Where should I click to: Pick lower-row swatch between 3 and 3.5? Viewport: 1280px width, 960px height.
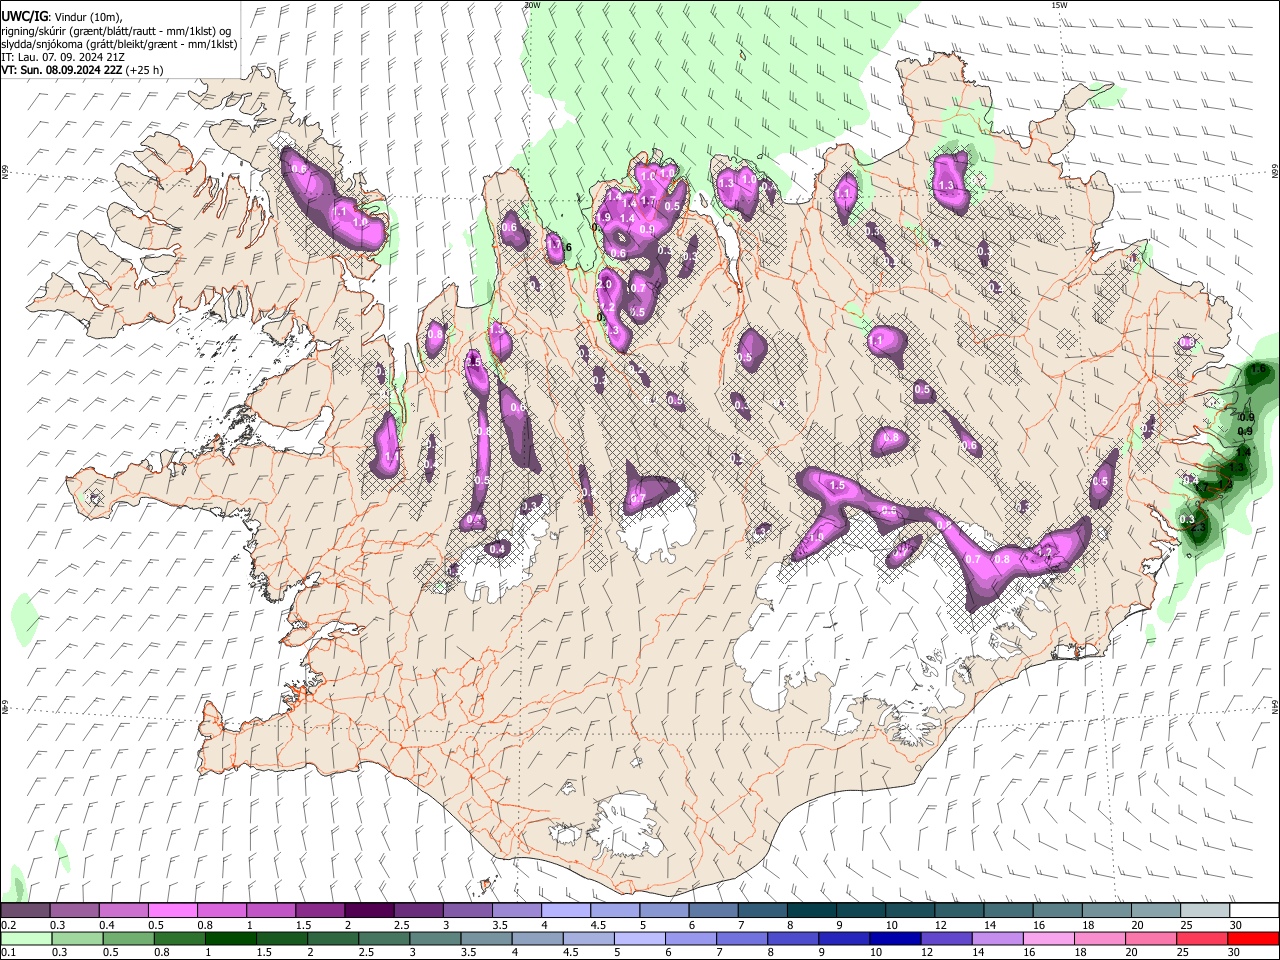tap(435, 938)
